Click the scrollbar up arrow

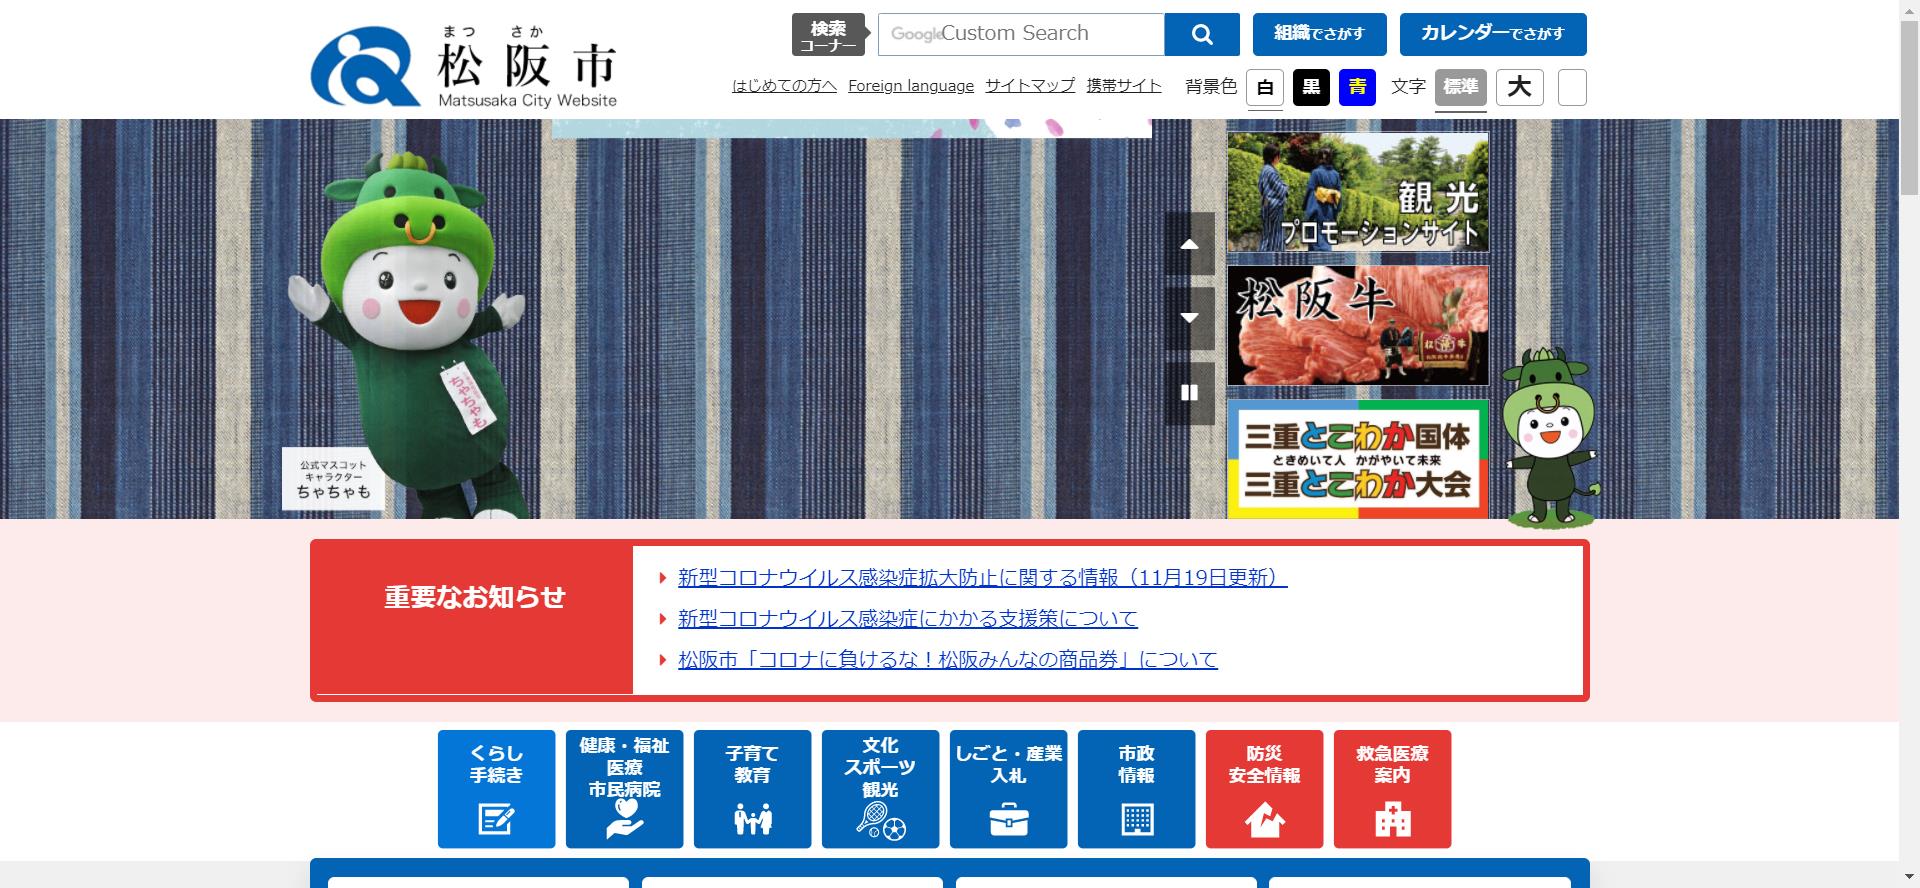(x=1909, y=9)
